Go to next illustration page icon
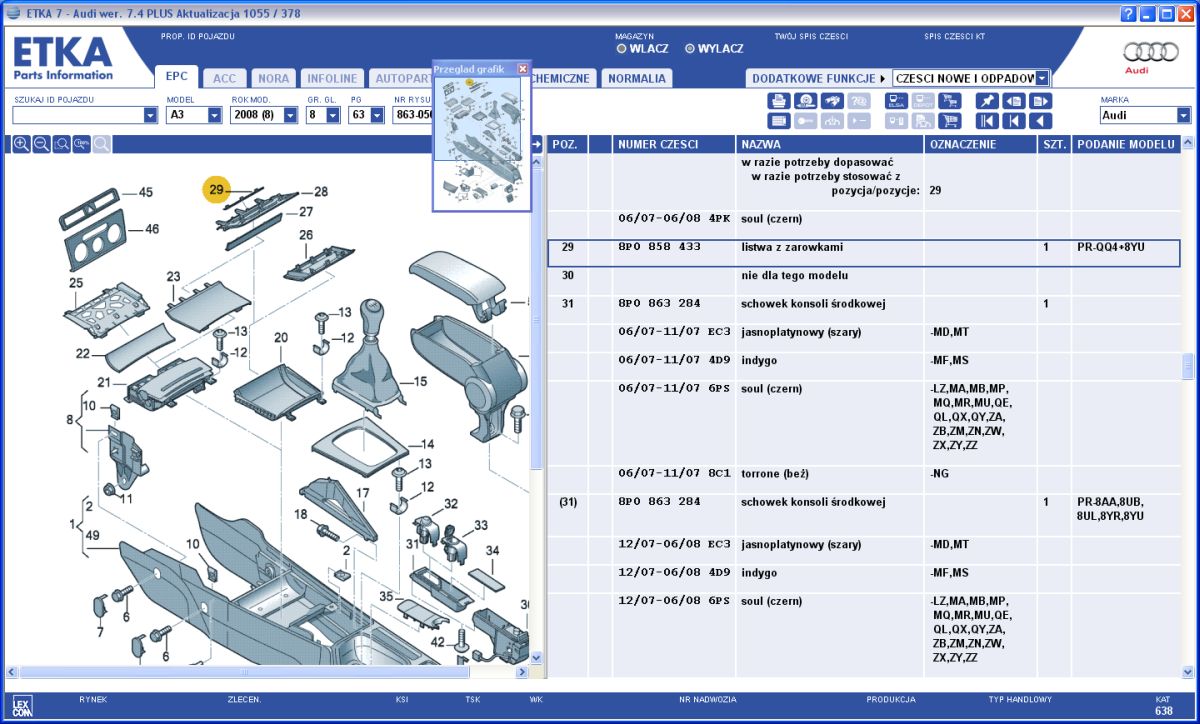Image resolution: width=1200 pixels, height=724 pixels. (1040, 101)
